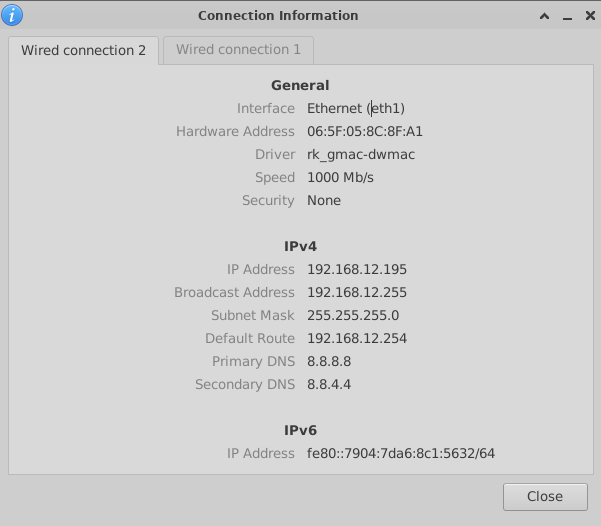This screenshot has width=601, height=526.
Task: Click the Secondary DNS label
Action: point(245,385)
